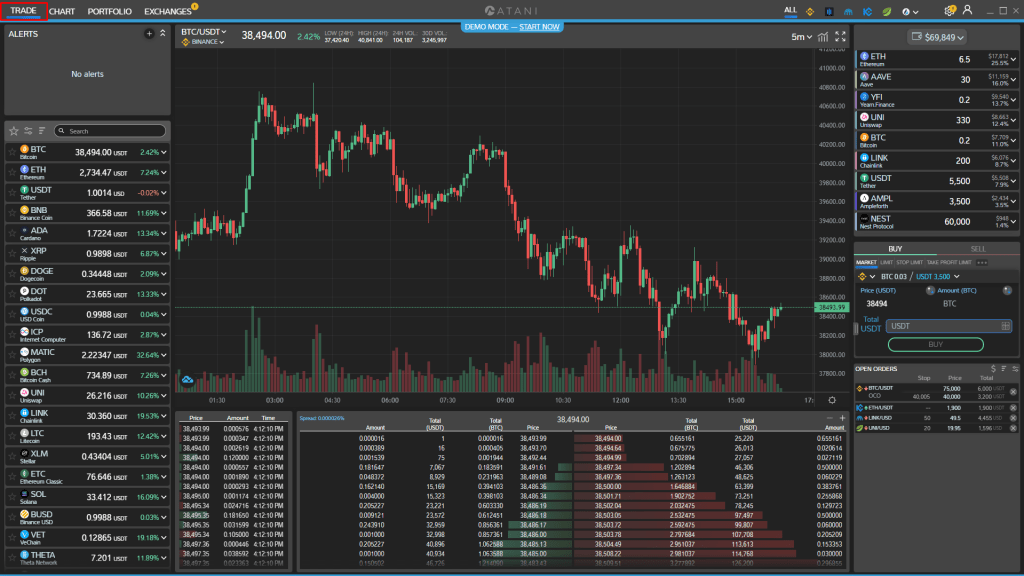This screenshot has height=576, width=1024.
Task: Open chart indicators icon
Action: pyautogui.click(x=823, y=37)
